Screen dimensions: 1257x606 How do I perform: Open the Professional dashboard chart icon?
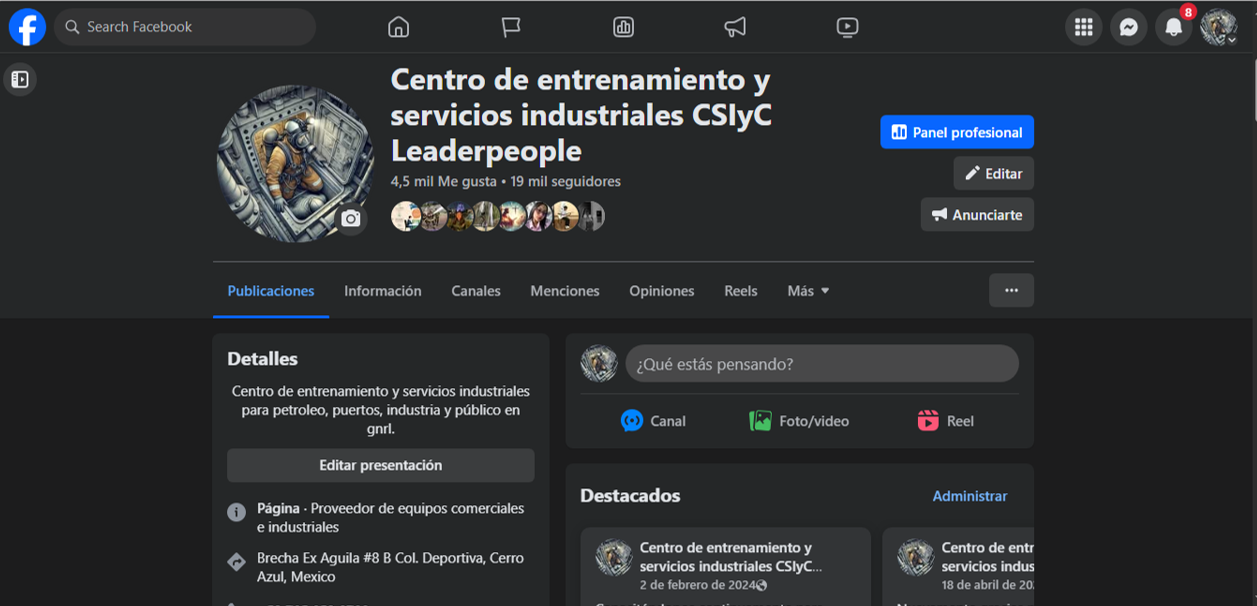623,27
